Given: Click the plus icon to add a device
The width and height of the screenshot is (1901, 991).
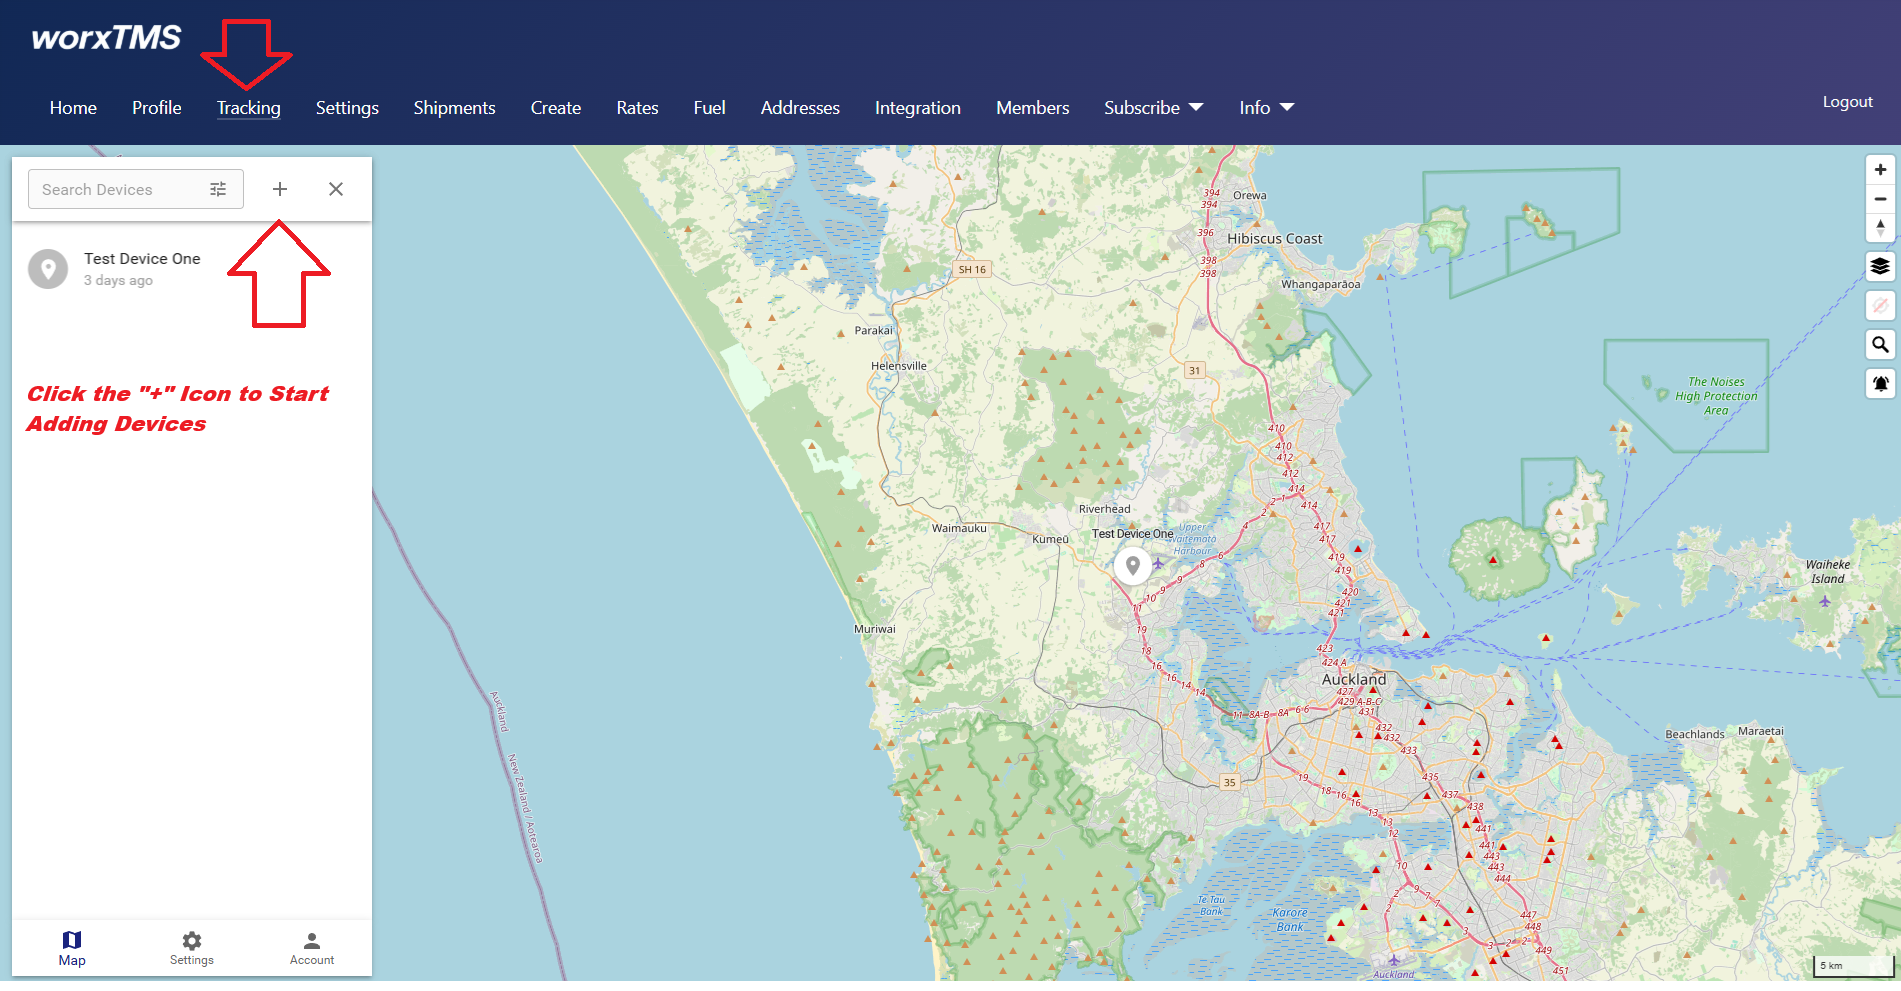Looking at the screenshot, I should click(x=279, y=188).
